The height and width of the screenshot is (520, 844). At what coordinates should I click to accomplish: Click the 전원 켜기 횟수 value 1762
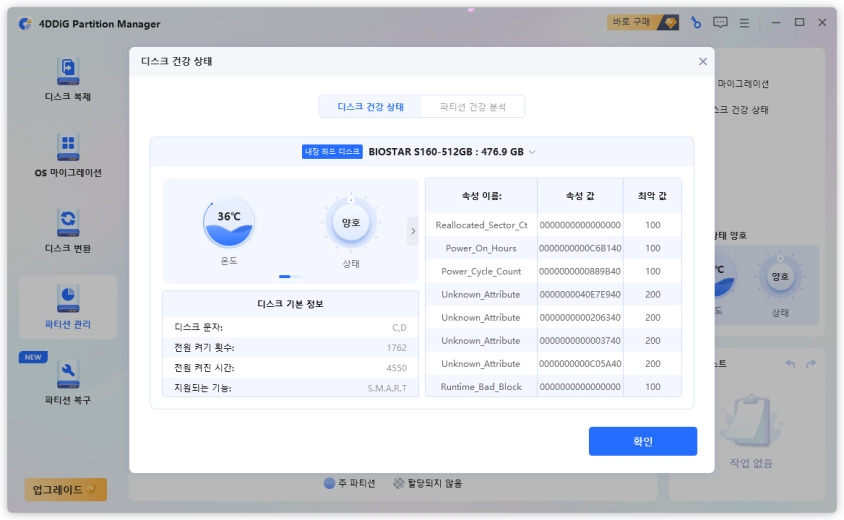click(396, 348)
